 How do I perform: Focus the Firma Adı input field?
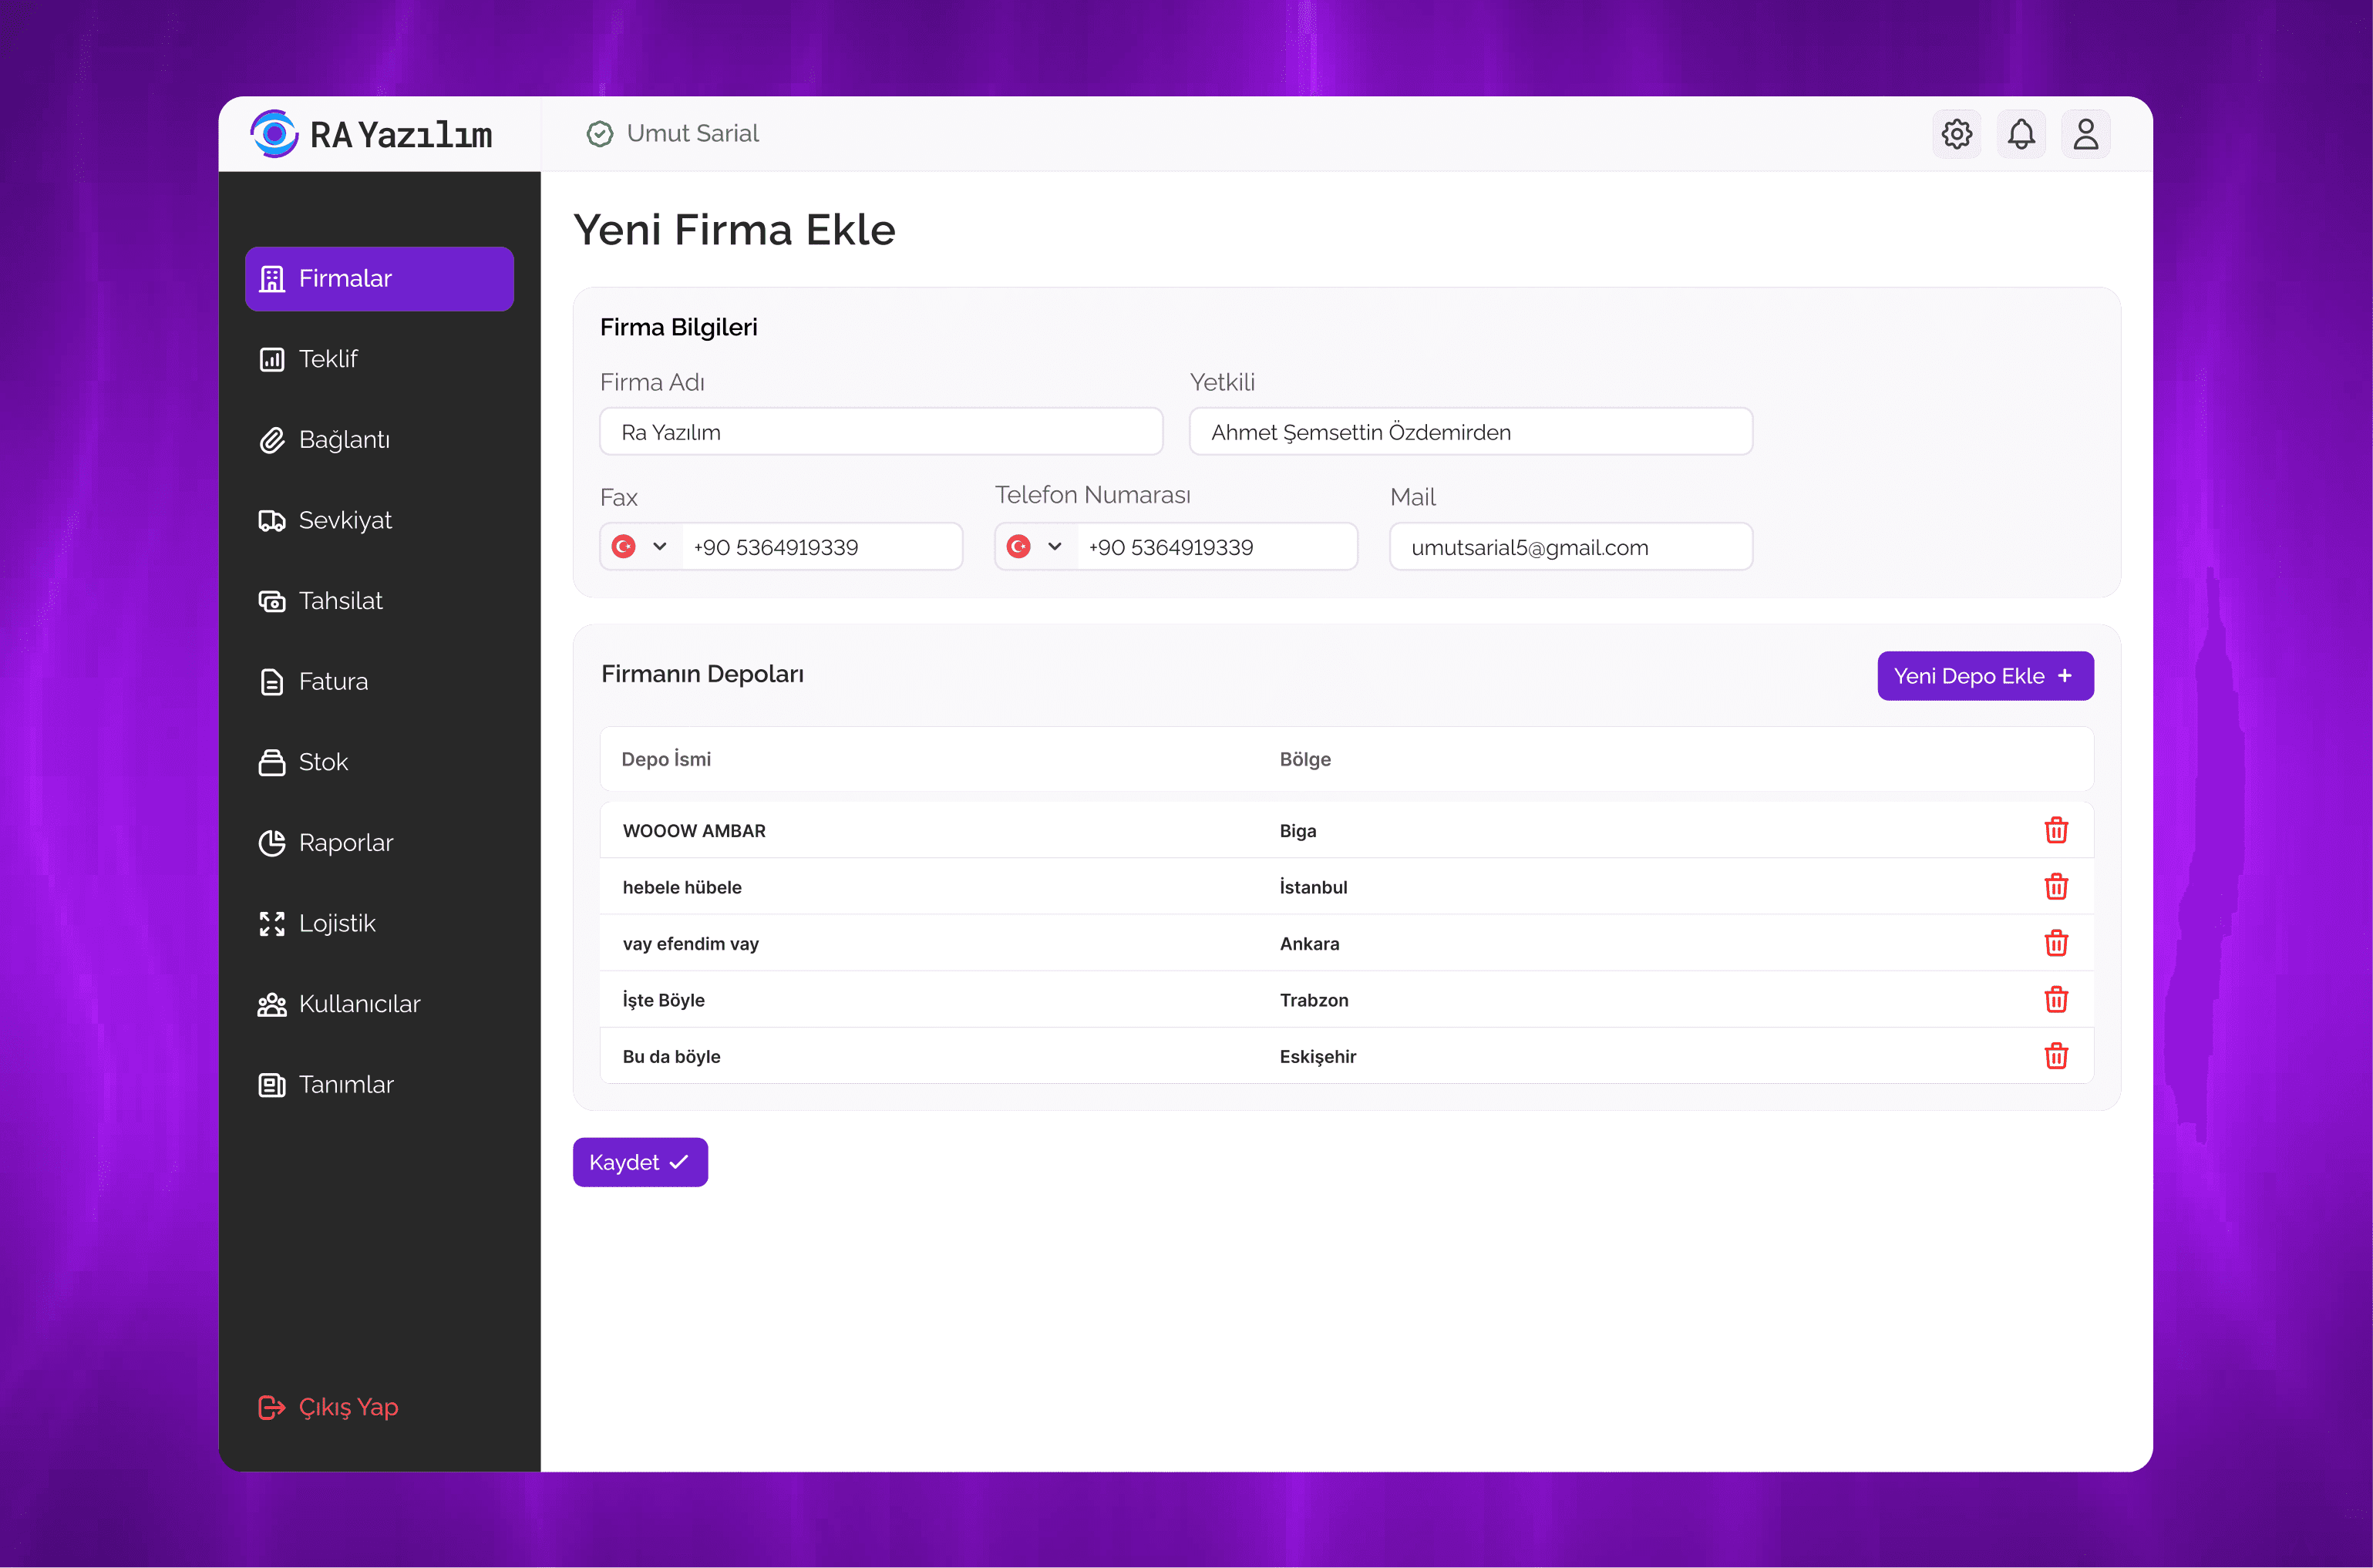(880, 432)
